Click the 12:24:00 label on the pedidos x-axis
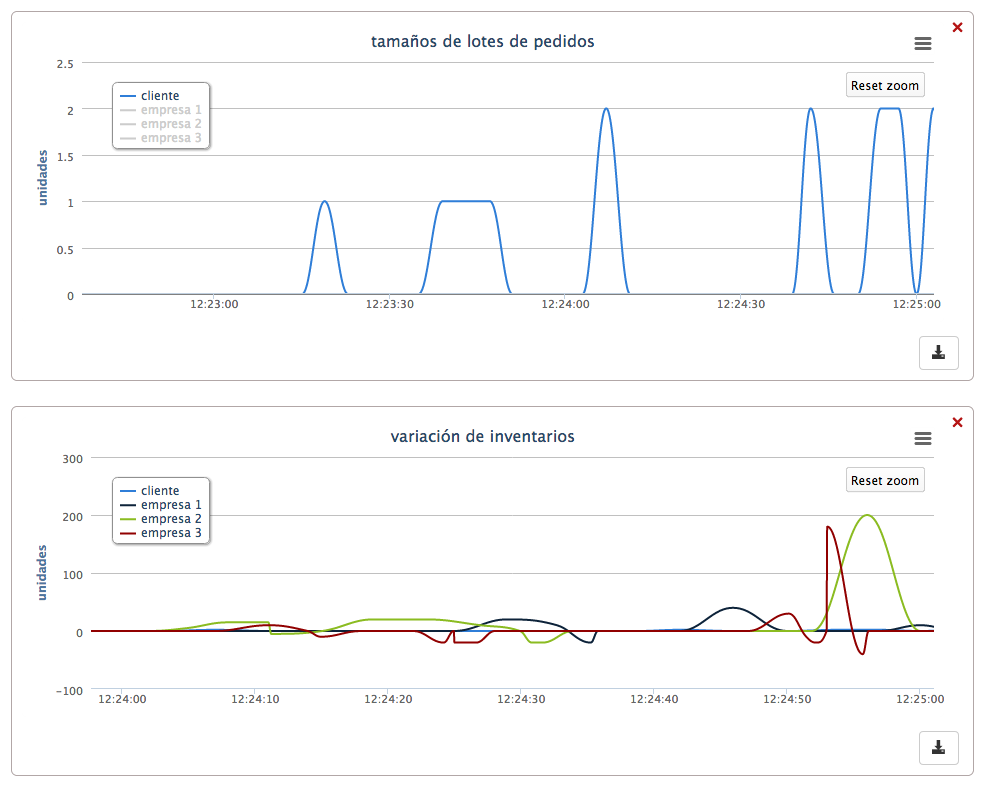Screen dimensions: 983x788 pyautogui.click(x=566, y=305)
